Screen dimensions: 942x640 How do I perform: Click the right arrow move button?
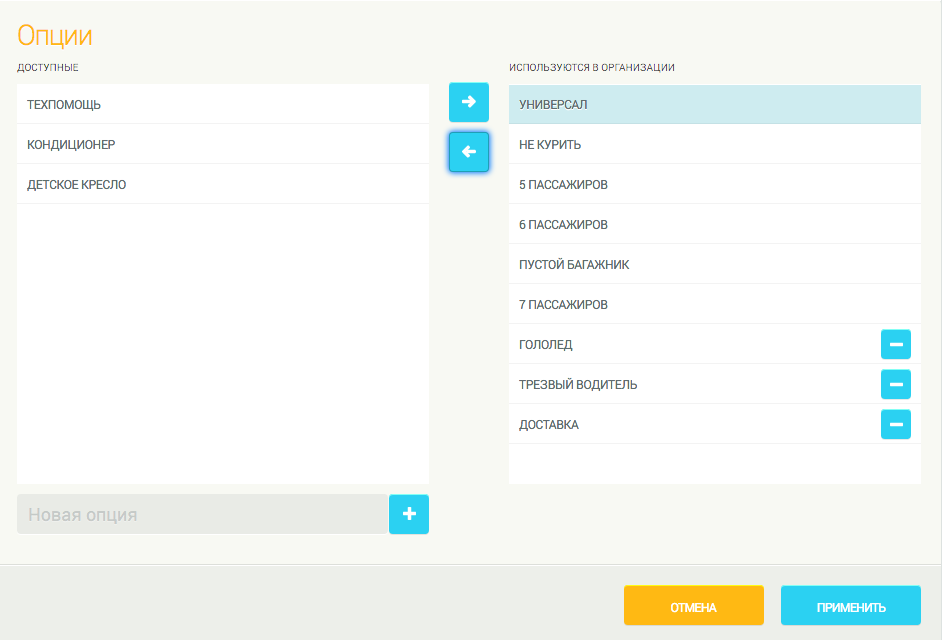point(468,102)
